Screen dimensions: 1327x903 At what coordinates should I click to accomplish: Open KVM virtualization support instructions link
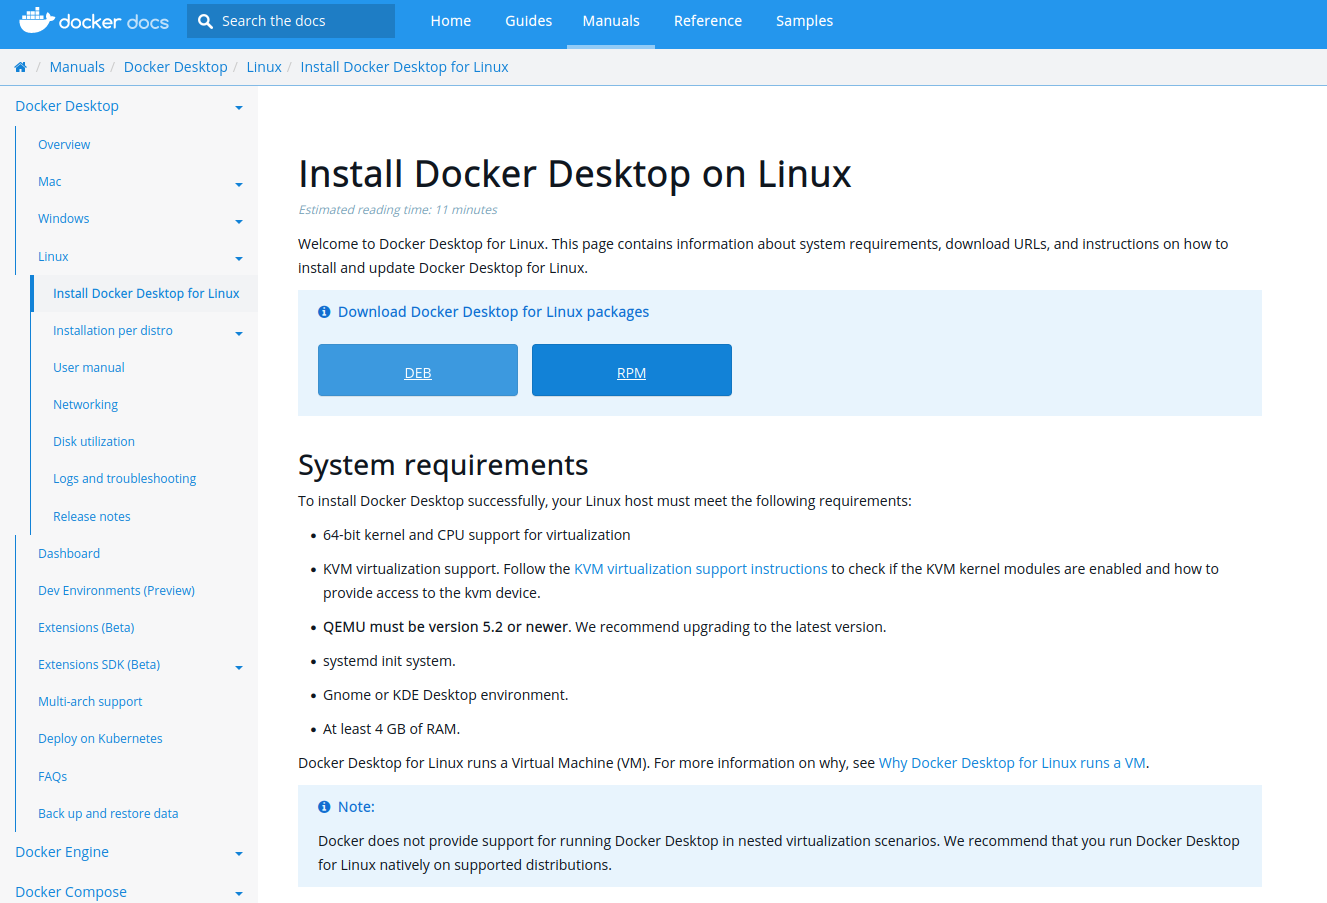click(x=700, y=569)
